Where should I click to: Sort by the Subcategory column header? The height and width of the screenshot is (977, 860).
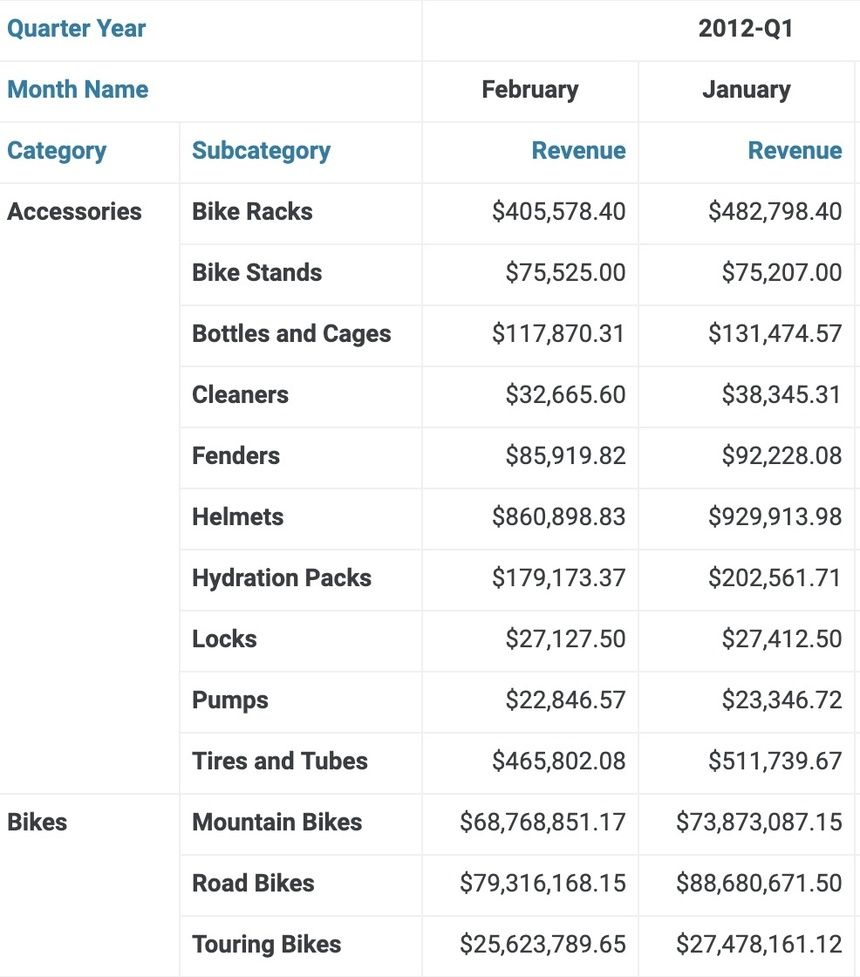pyautogui.click(x=261, y=151)
